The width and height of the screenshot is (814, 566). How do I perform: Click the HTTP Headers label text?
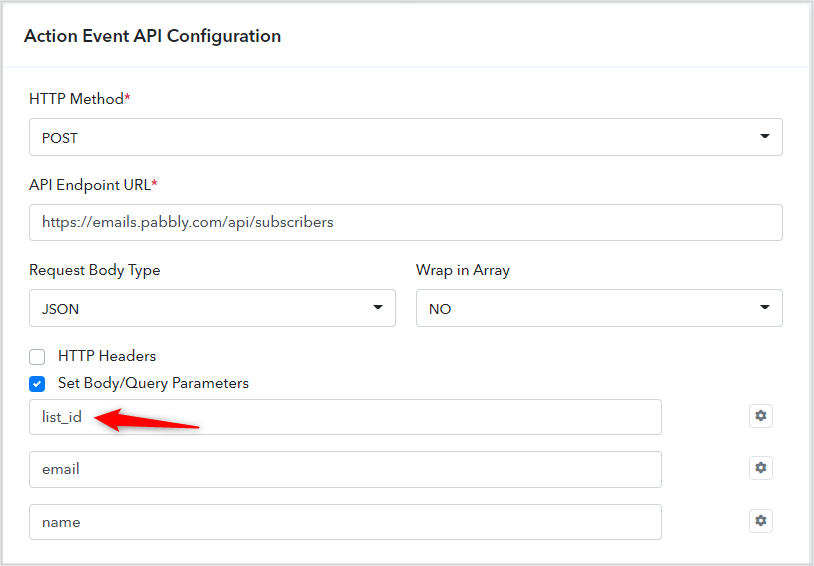click(107, 356)
